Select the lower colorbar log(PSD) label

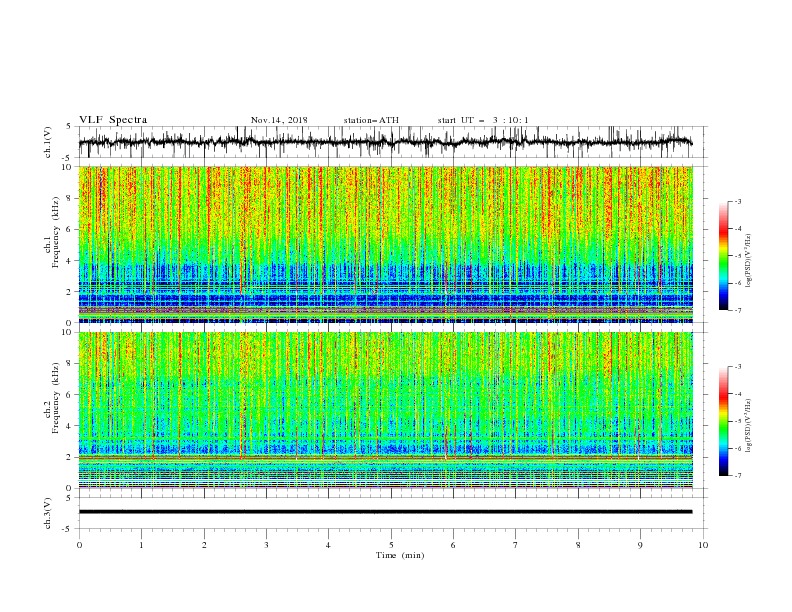(x=748, y=425)
